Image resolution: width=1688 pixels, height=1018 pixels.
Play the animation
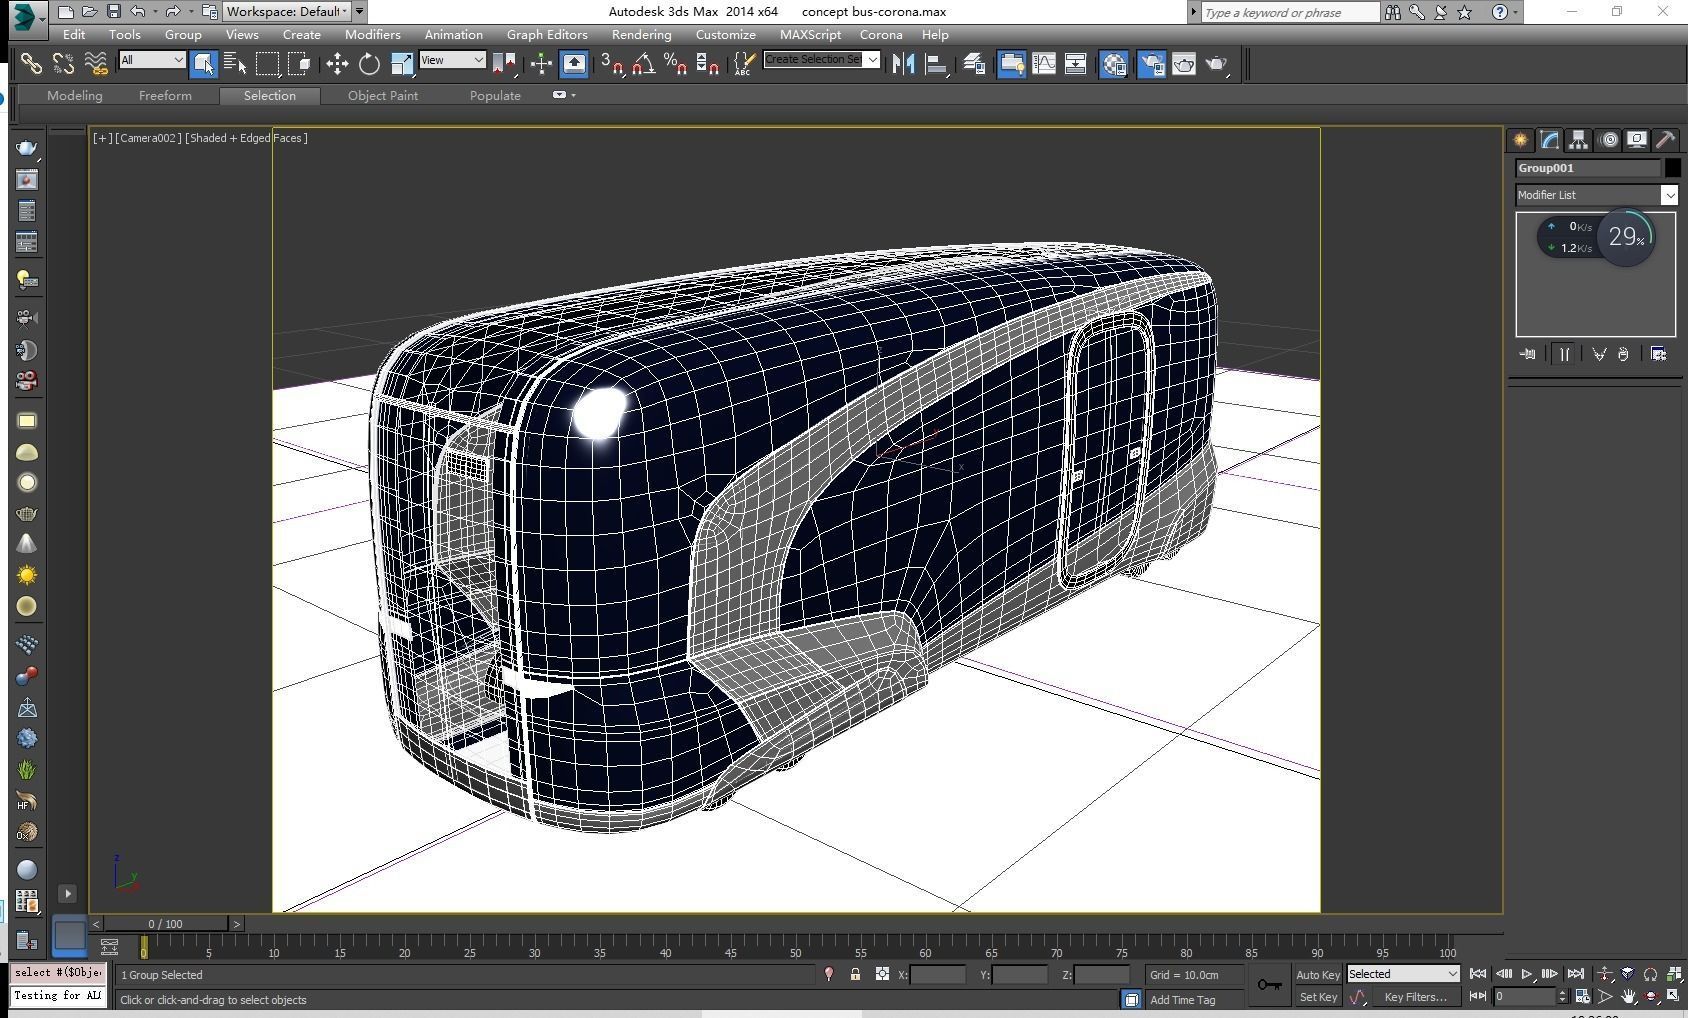(1526, 974)
